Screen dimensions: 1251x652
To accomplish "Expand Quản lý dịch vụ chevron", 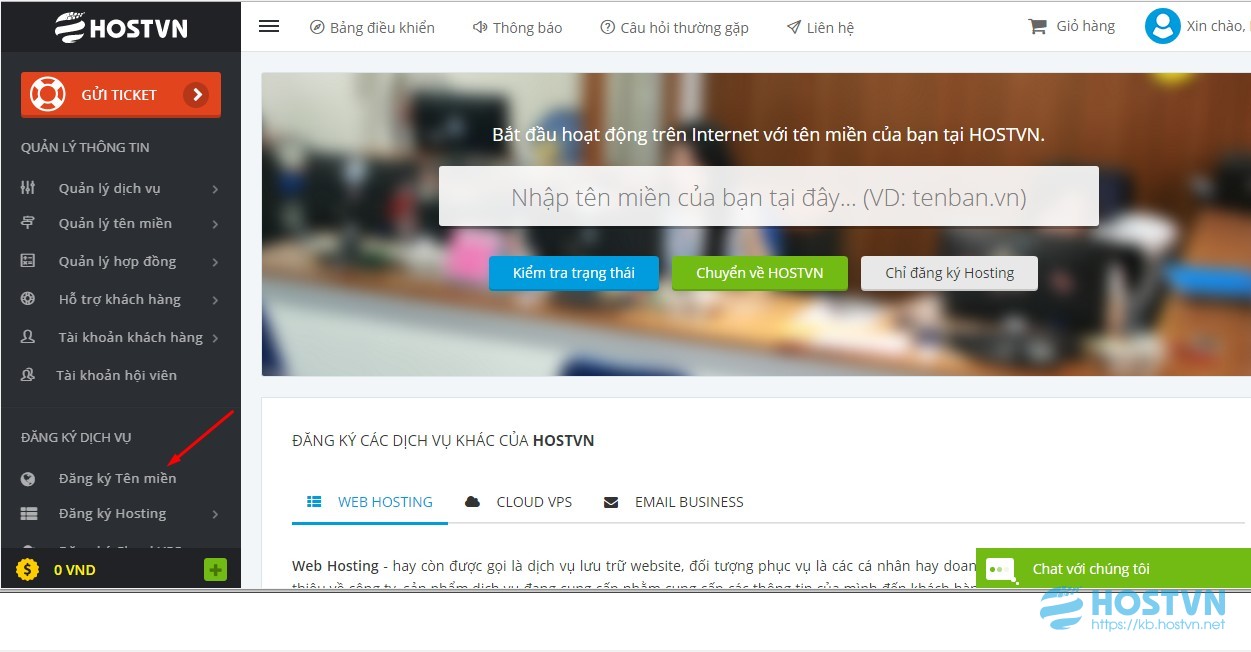I will pyautogui.click(x=215, y=189).
